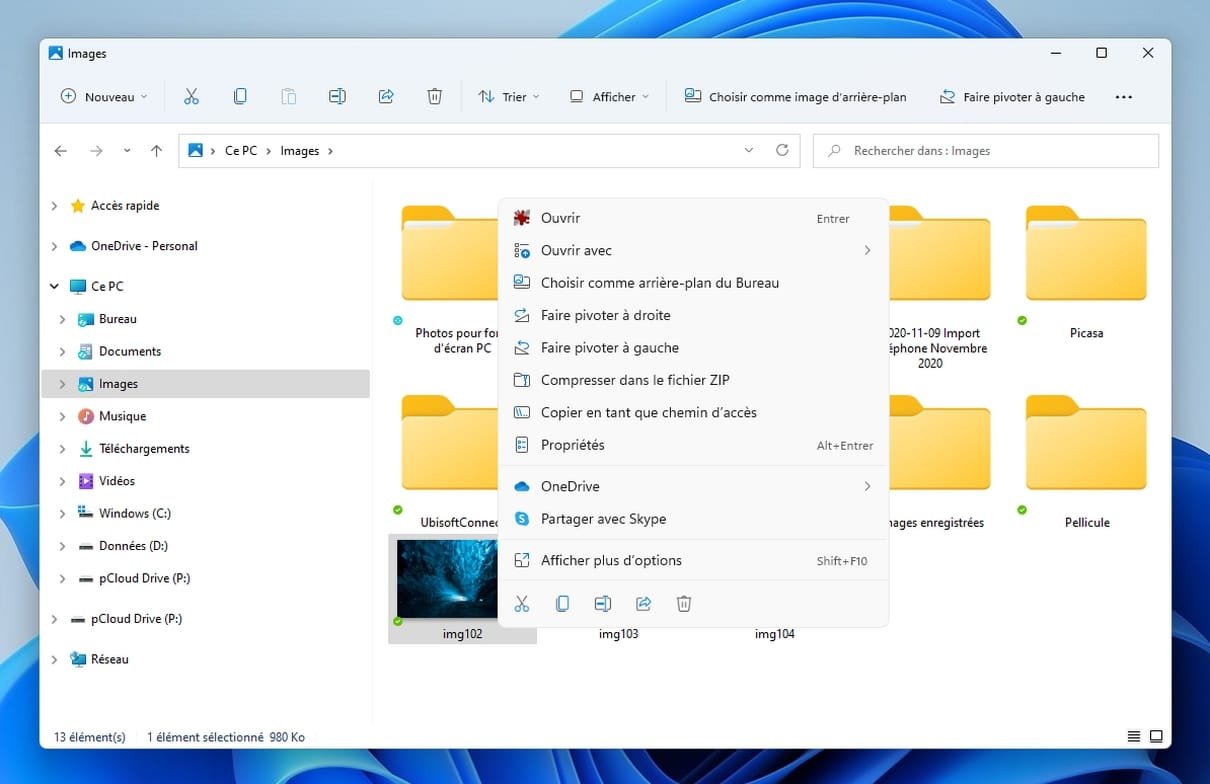The height and width of the screenshot is (784, 1210).
Task: Copy using the context menu bottom icon
Action: tap(562, 604)
